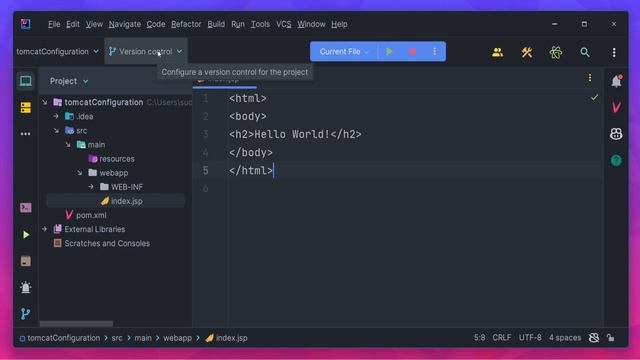Open the Notifications bell icon

pyautogui.click(x=616, y=81)
